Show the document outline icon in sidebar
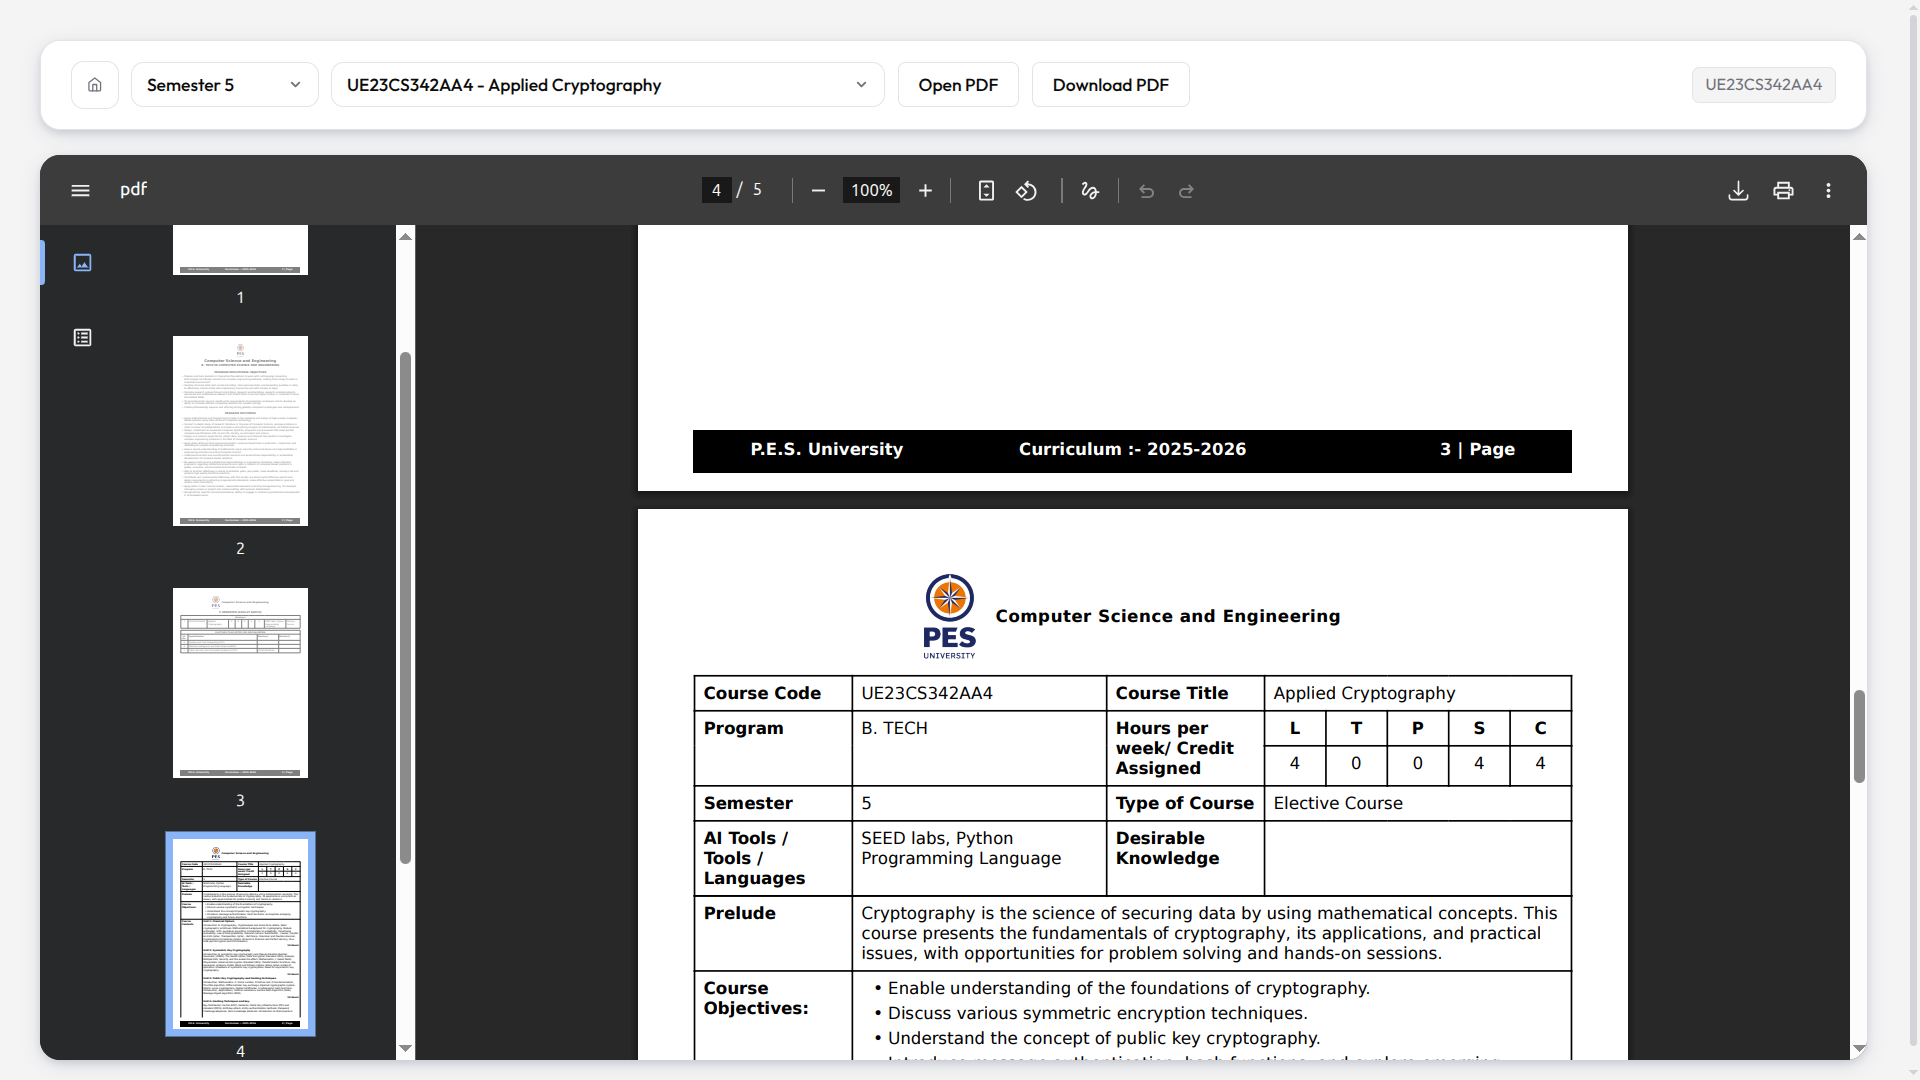 (83, 338)
